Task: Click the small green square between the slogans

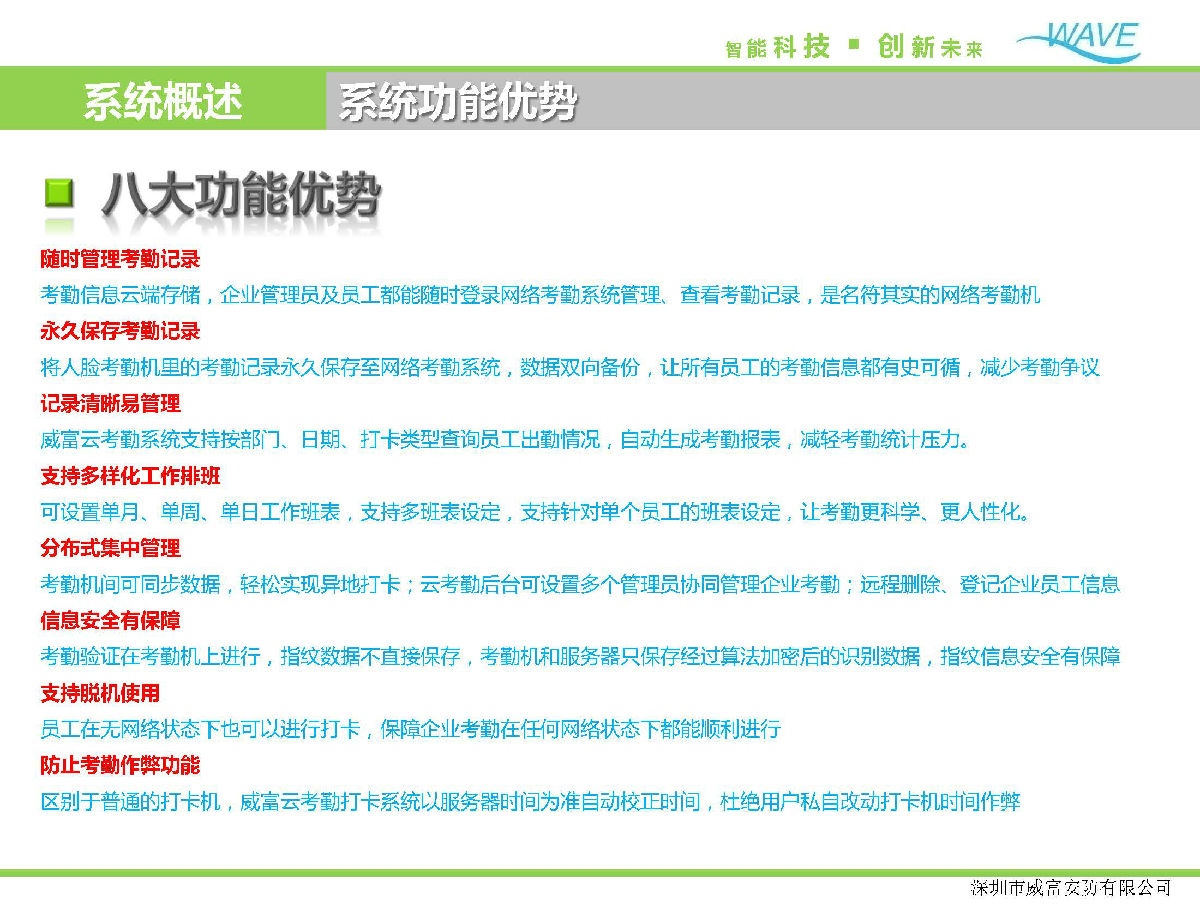Action: point(853,44)
